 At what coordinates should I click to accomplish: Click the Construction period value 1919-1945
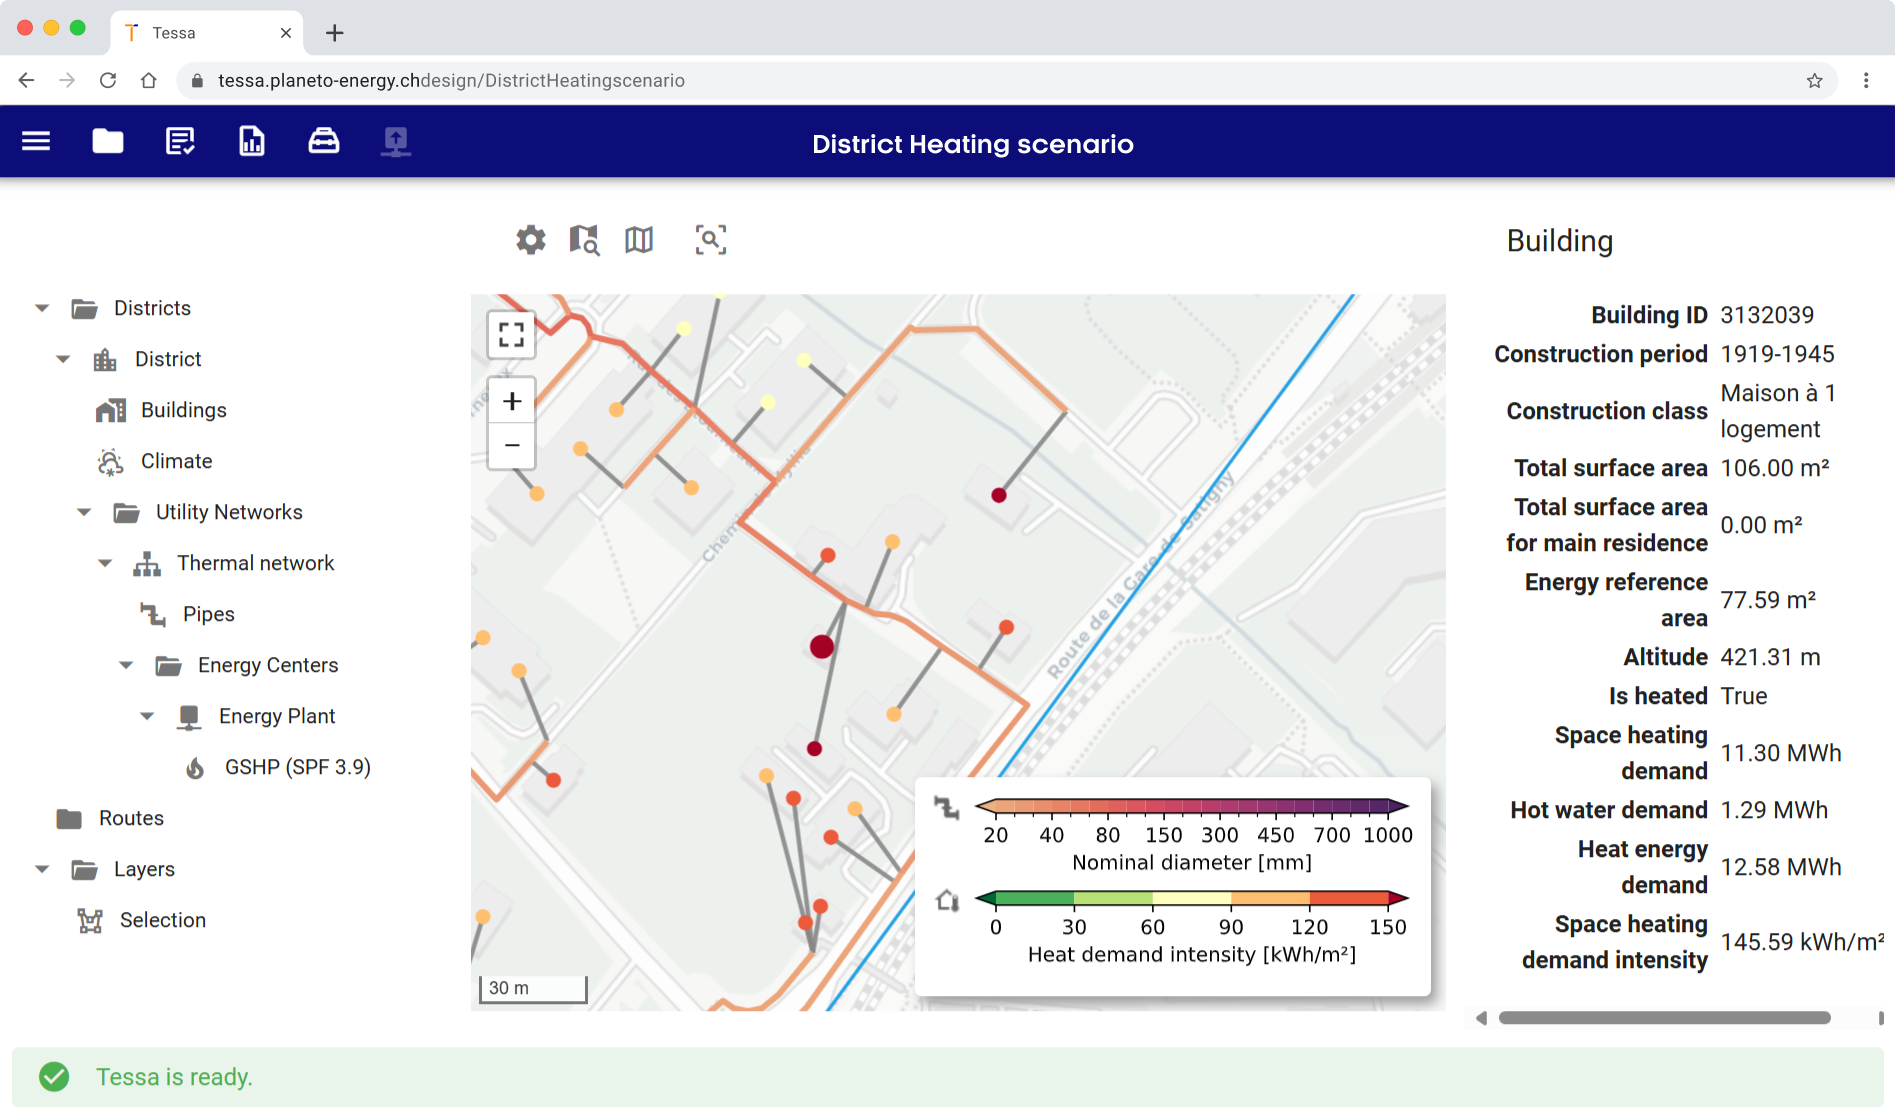pyautogui.click(x=1777, y=354)
